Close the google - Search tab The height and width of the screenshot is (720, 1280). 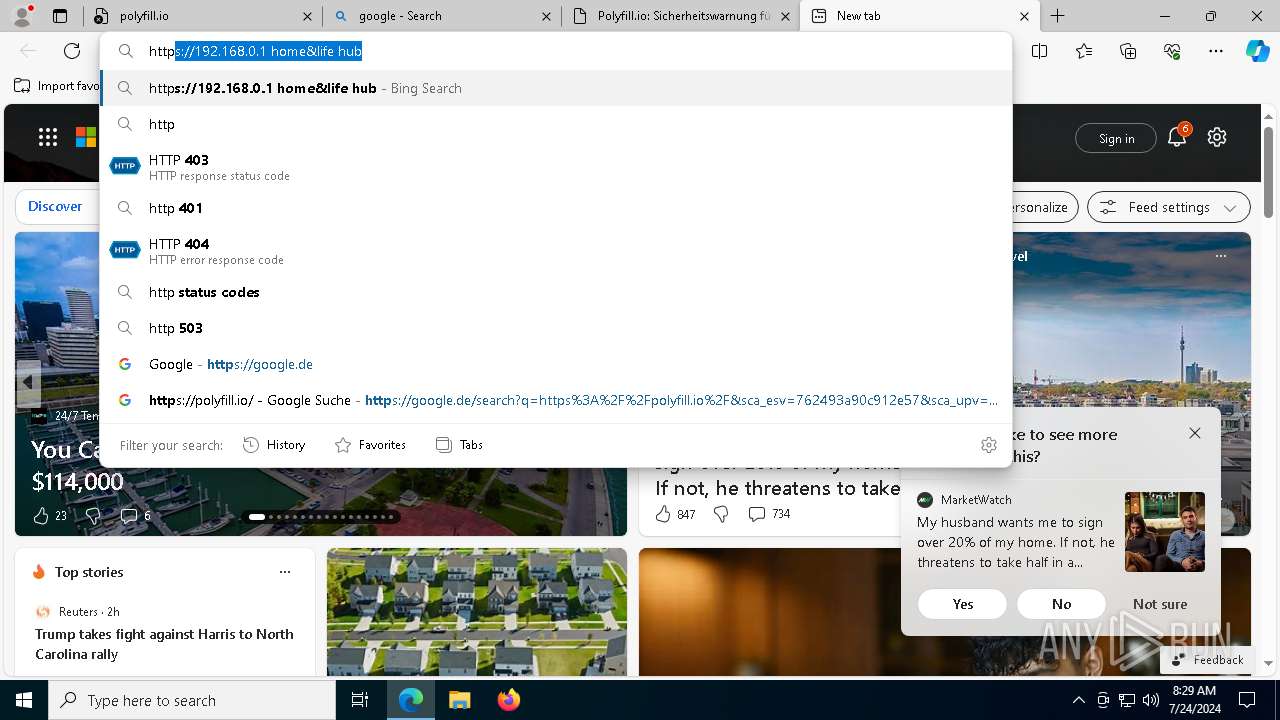[546, 16]
